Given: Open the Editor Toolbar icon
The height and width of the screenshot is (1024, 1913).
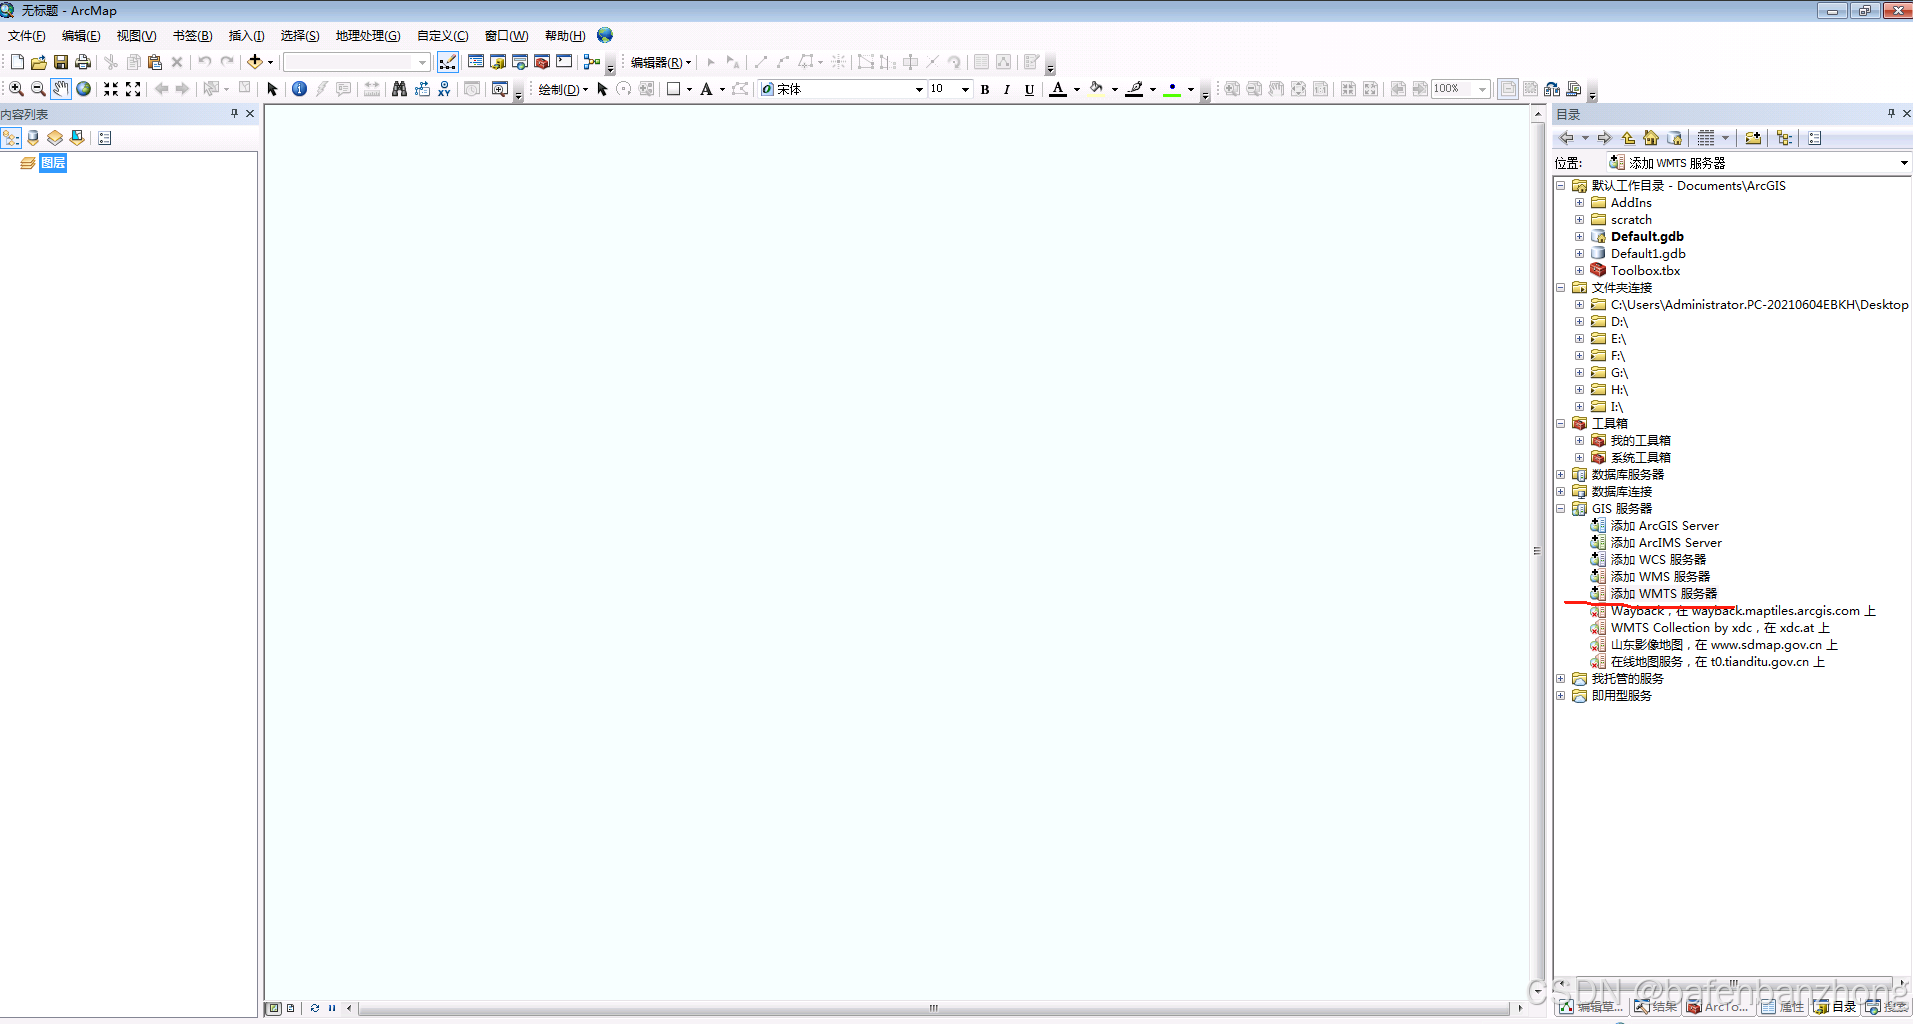Looking at the screenshot, I should tap(448, 62).
